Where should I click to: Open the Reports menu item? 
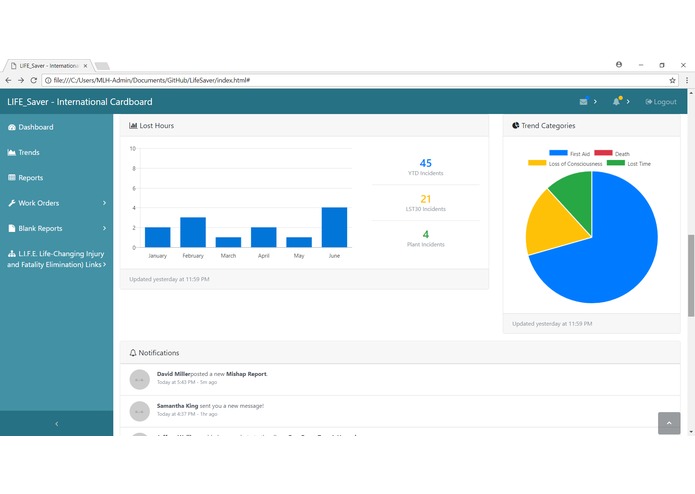point(57,178)
